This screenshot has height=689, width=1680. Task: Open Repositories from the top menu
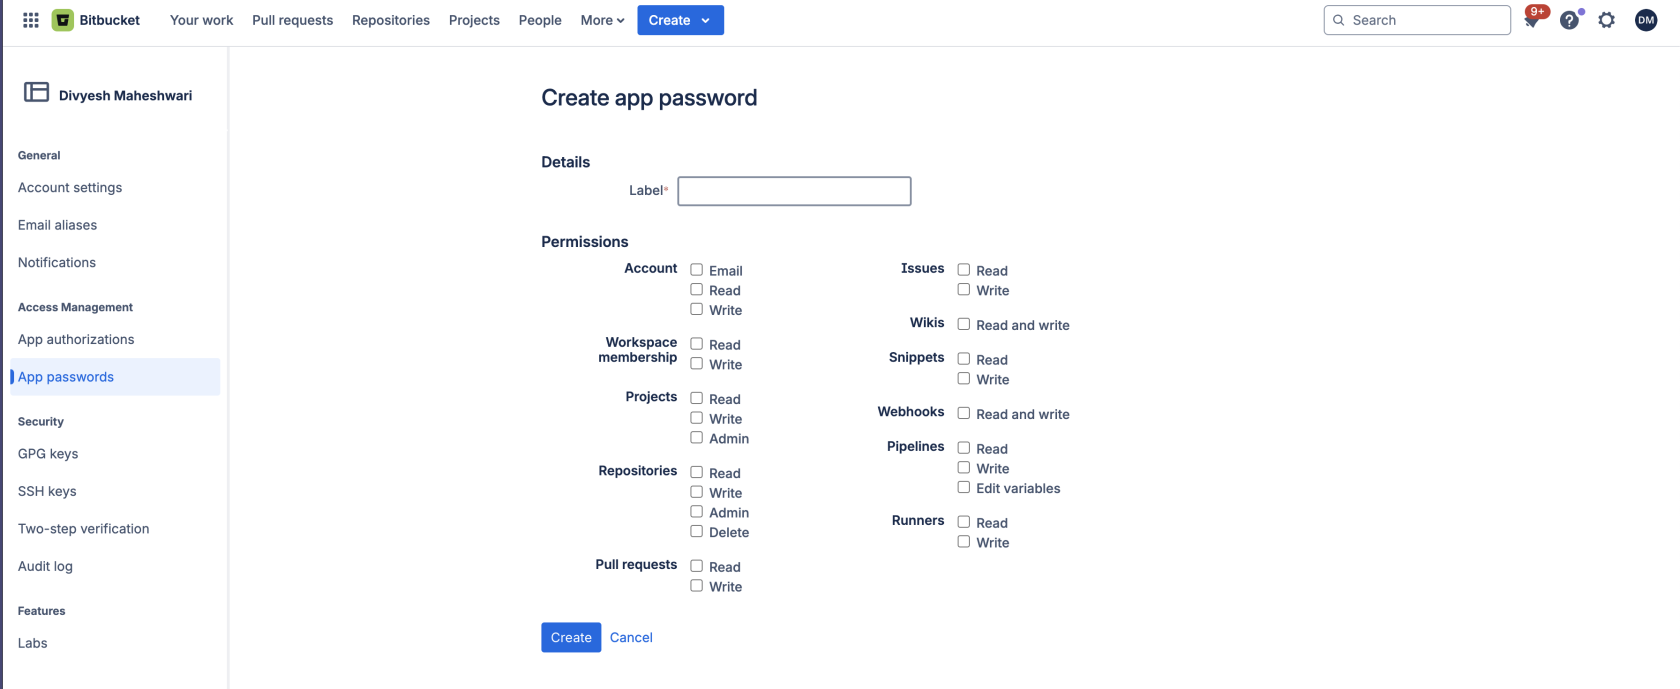pyautogui.click(x=390, y=19)
